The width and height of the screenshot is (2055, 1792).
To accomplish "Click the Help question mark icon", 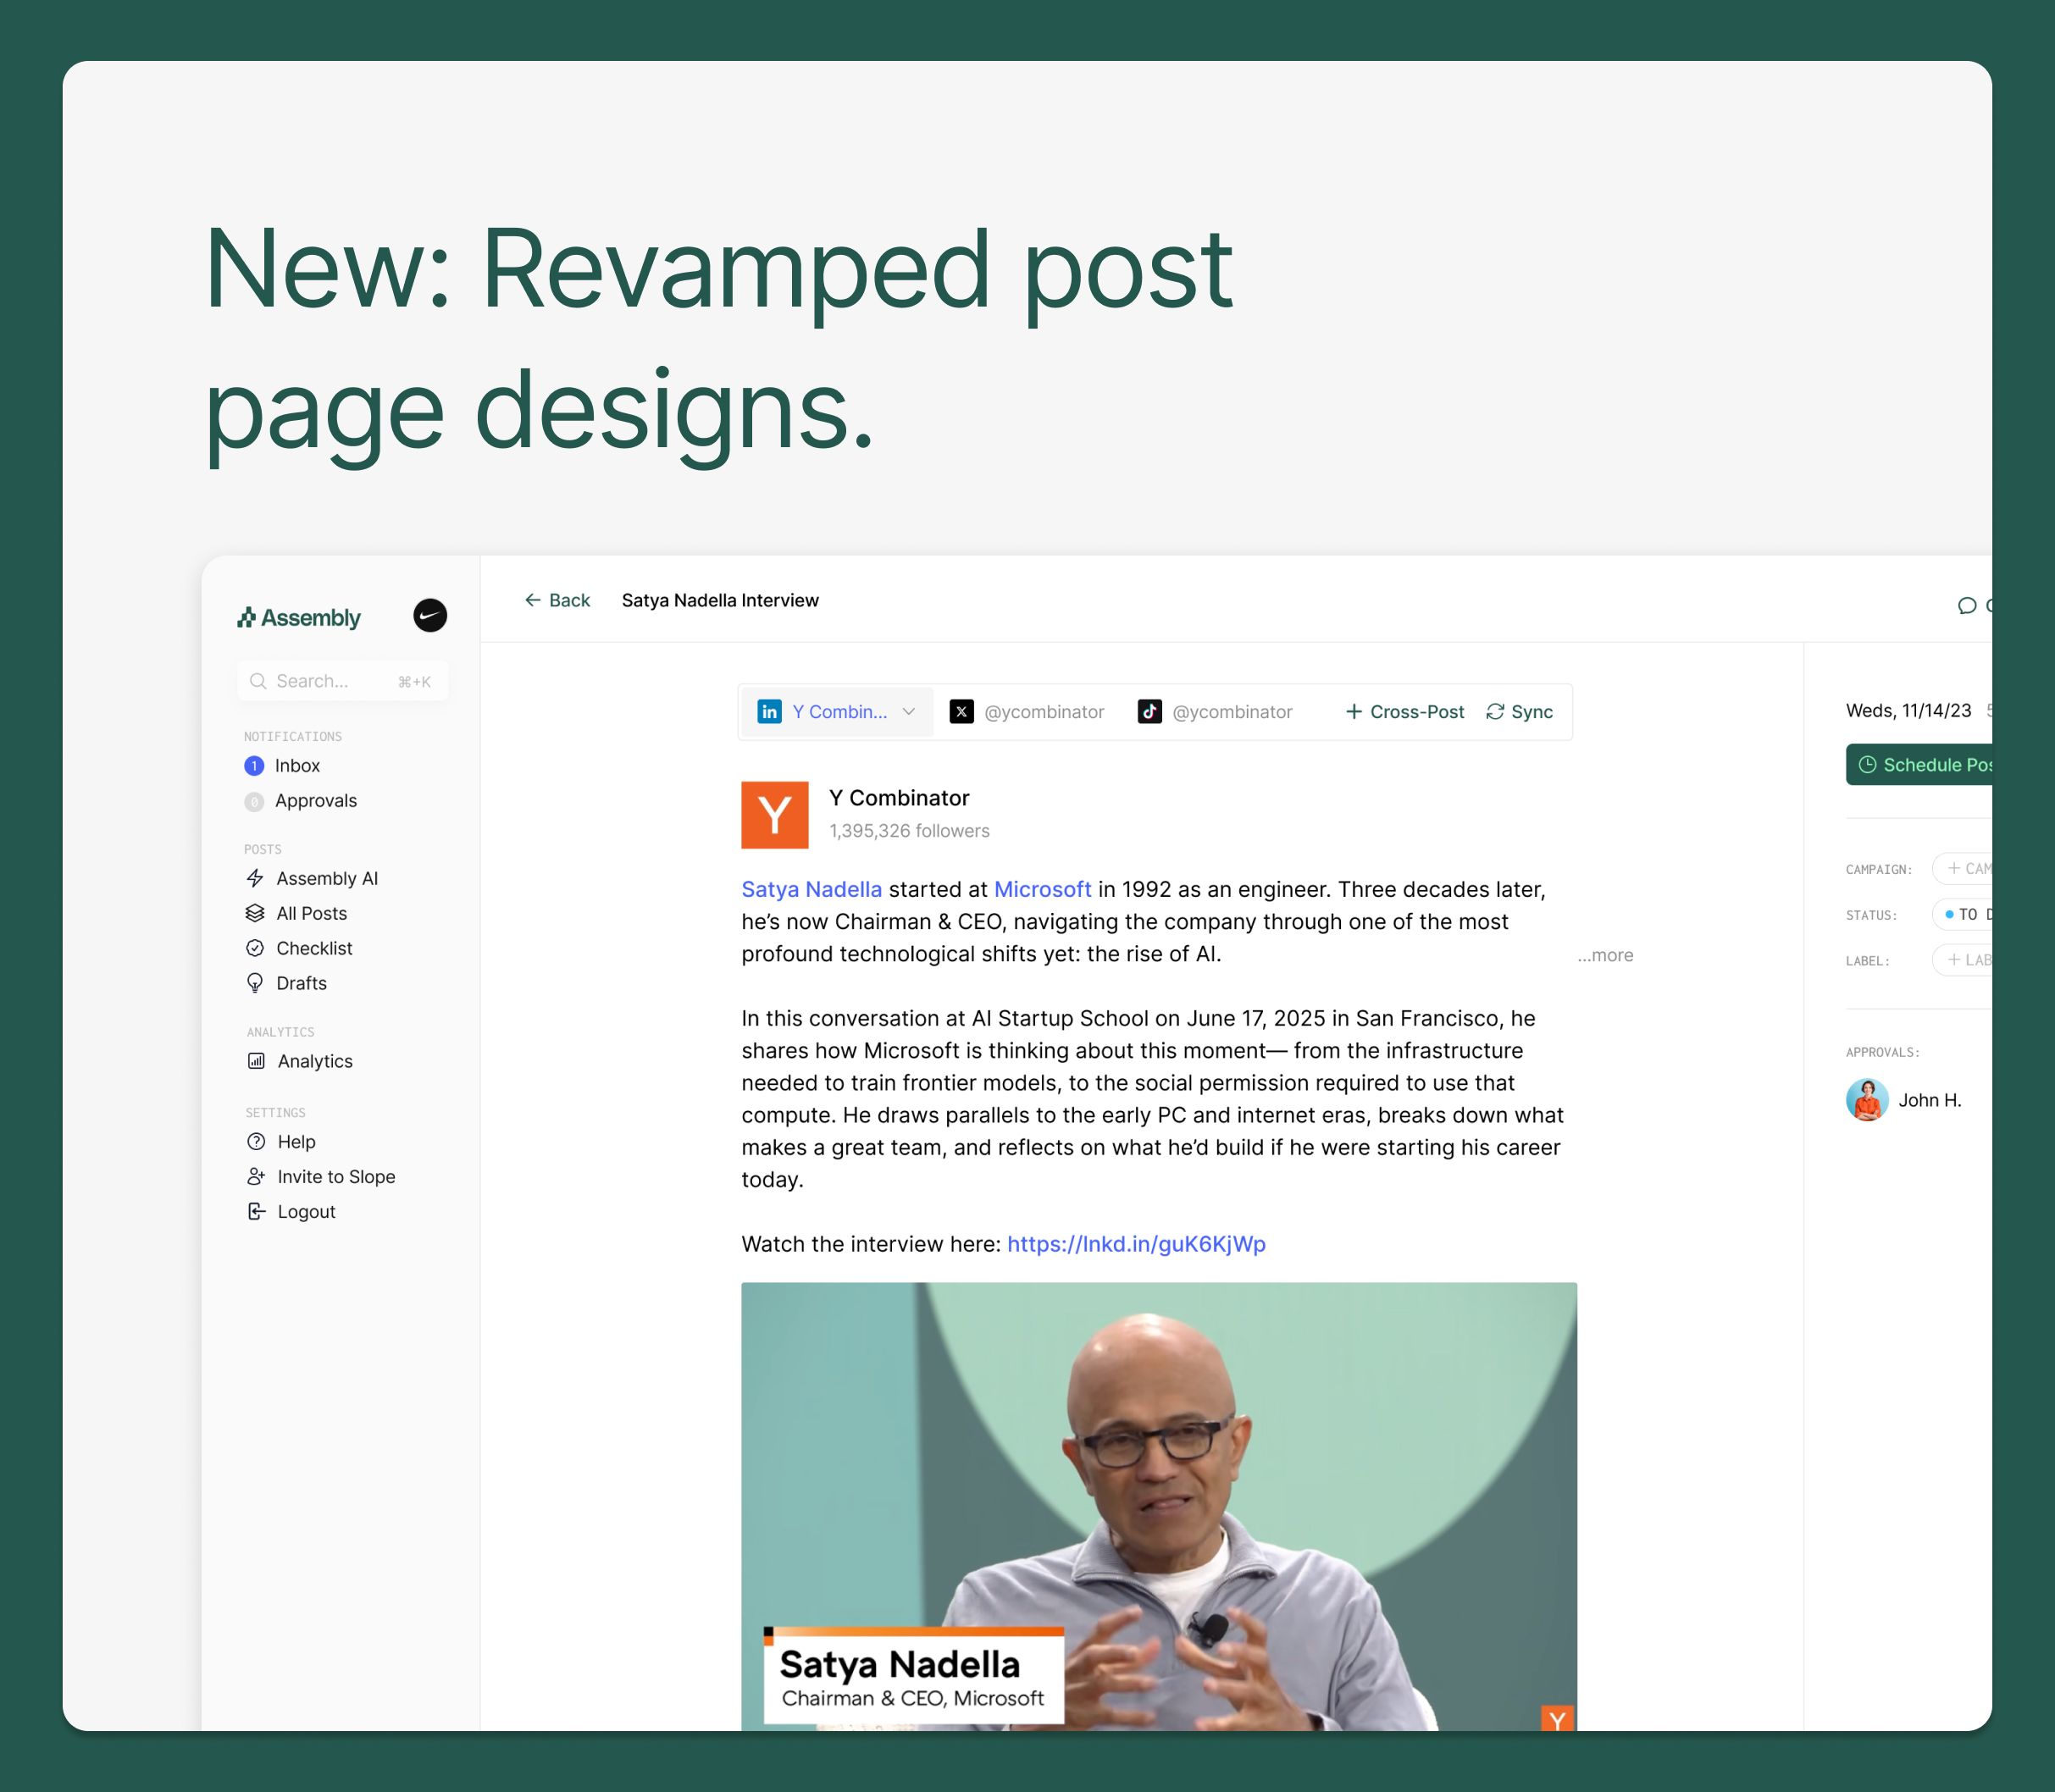I will point(256,1141).
